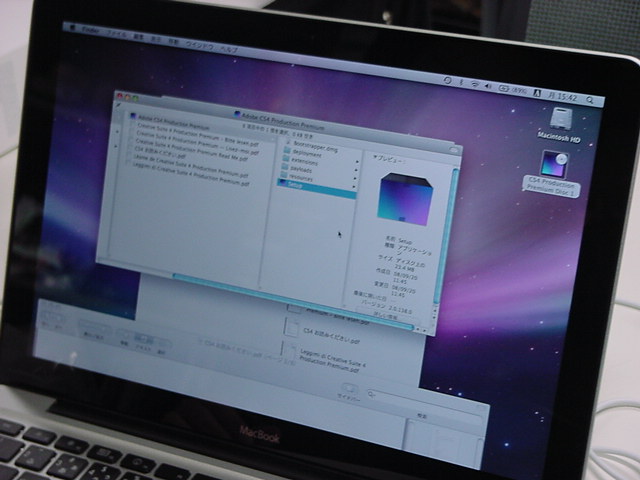Open the Wi-Fi status menu
The image size is (640, 480).
474,84
